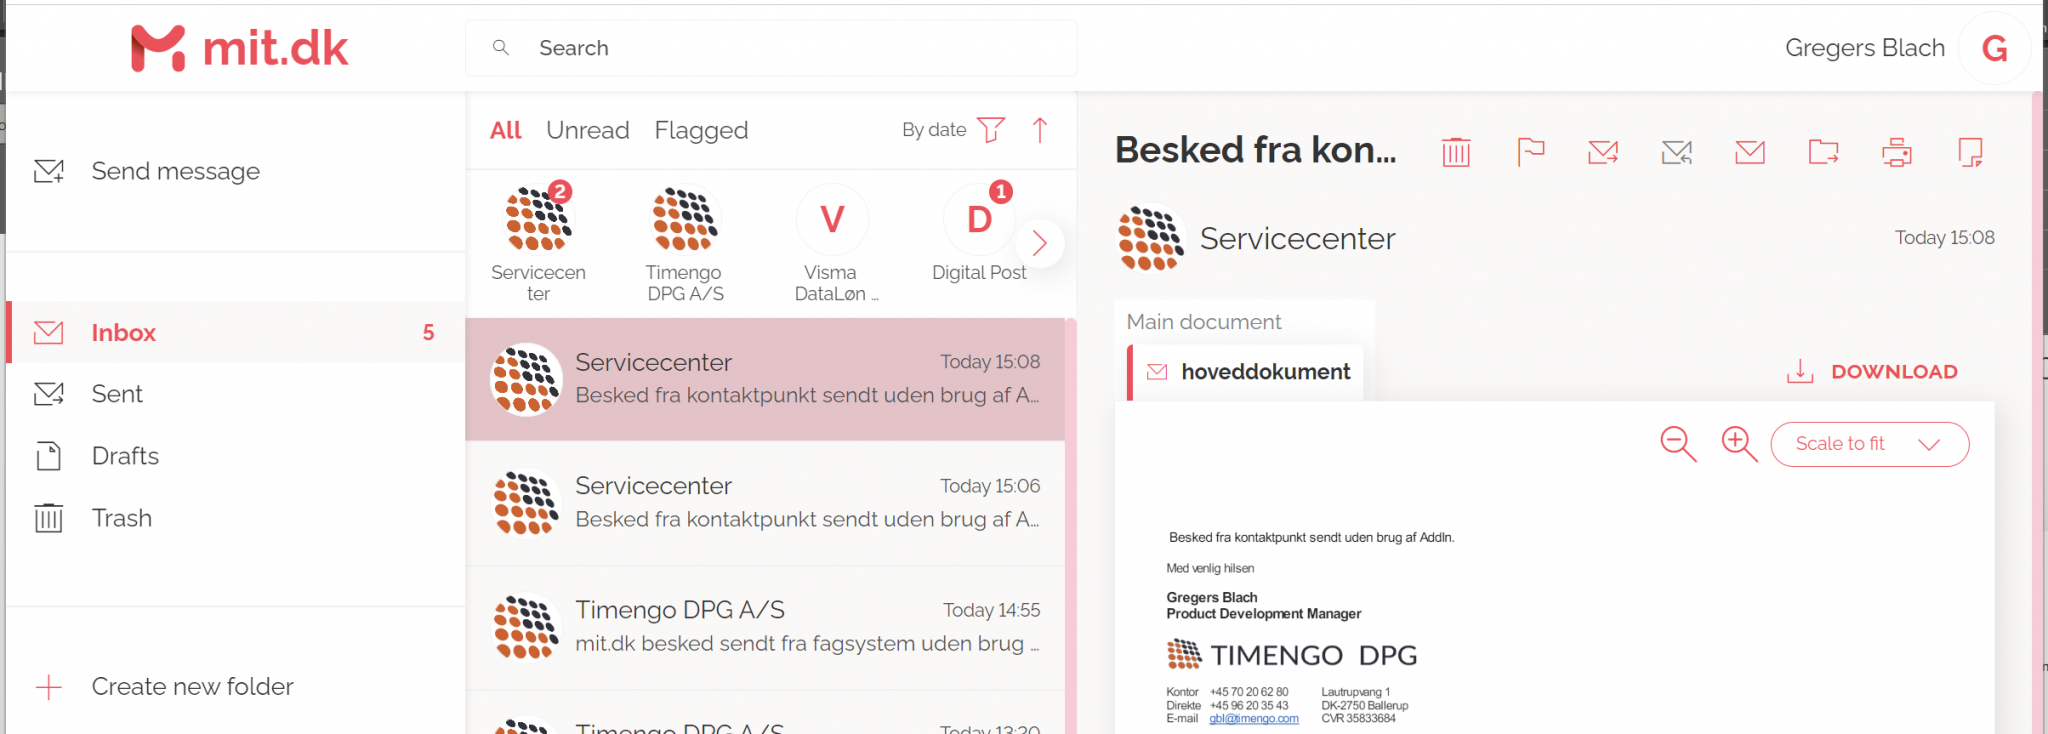The image size is (2048, 734).
Task: Switch to the Flagged tab
Action: coord(701,130)
